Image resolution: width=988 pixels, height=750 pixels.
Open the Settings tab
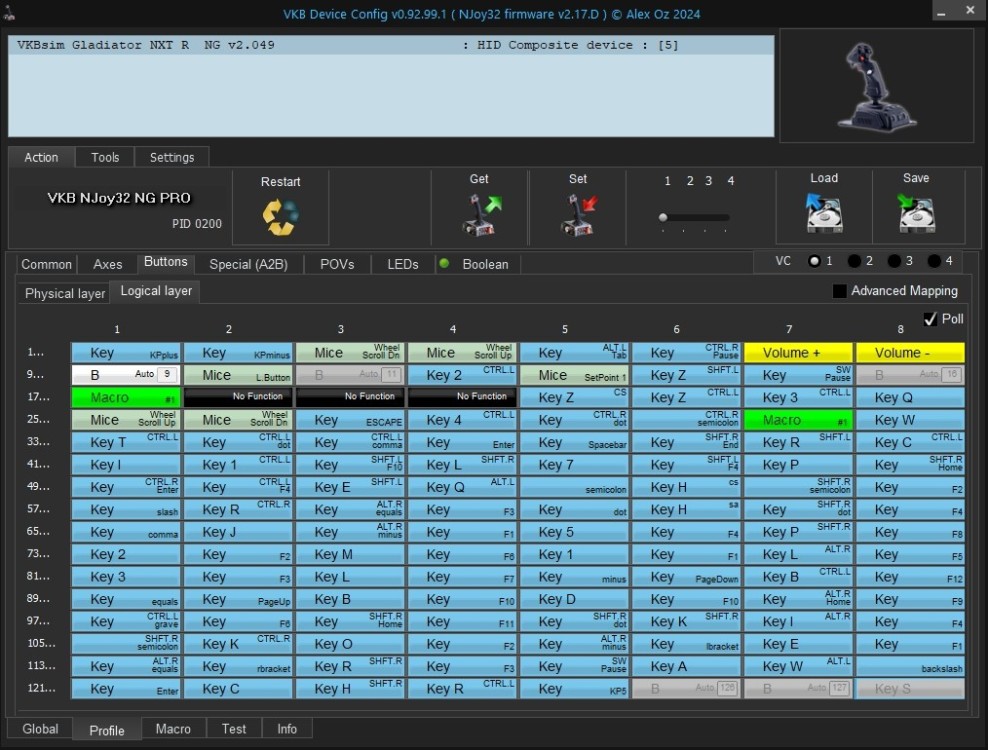(172, 157)
